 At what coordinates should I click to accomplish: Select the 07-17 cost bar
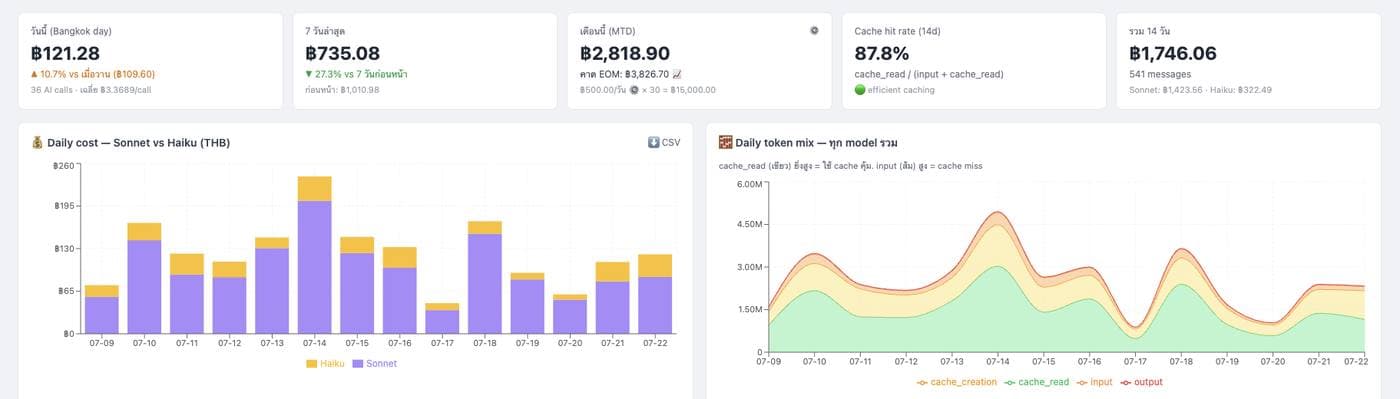442,318
